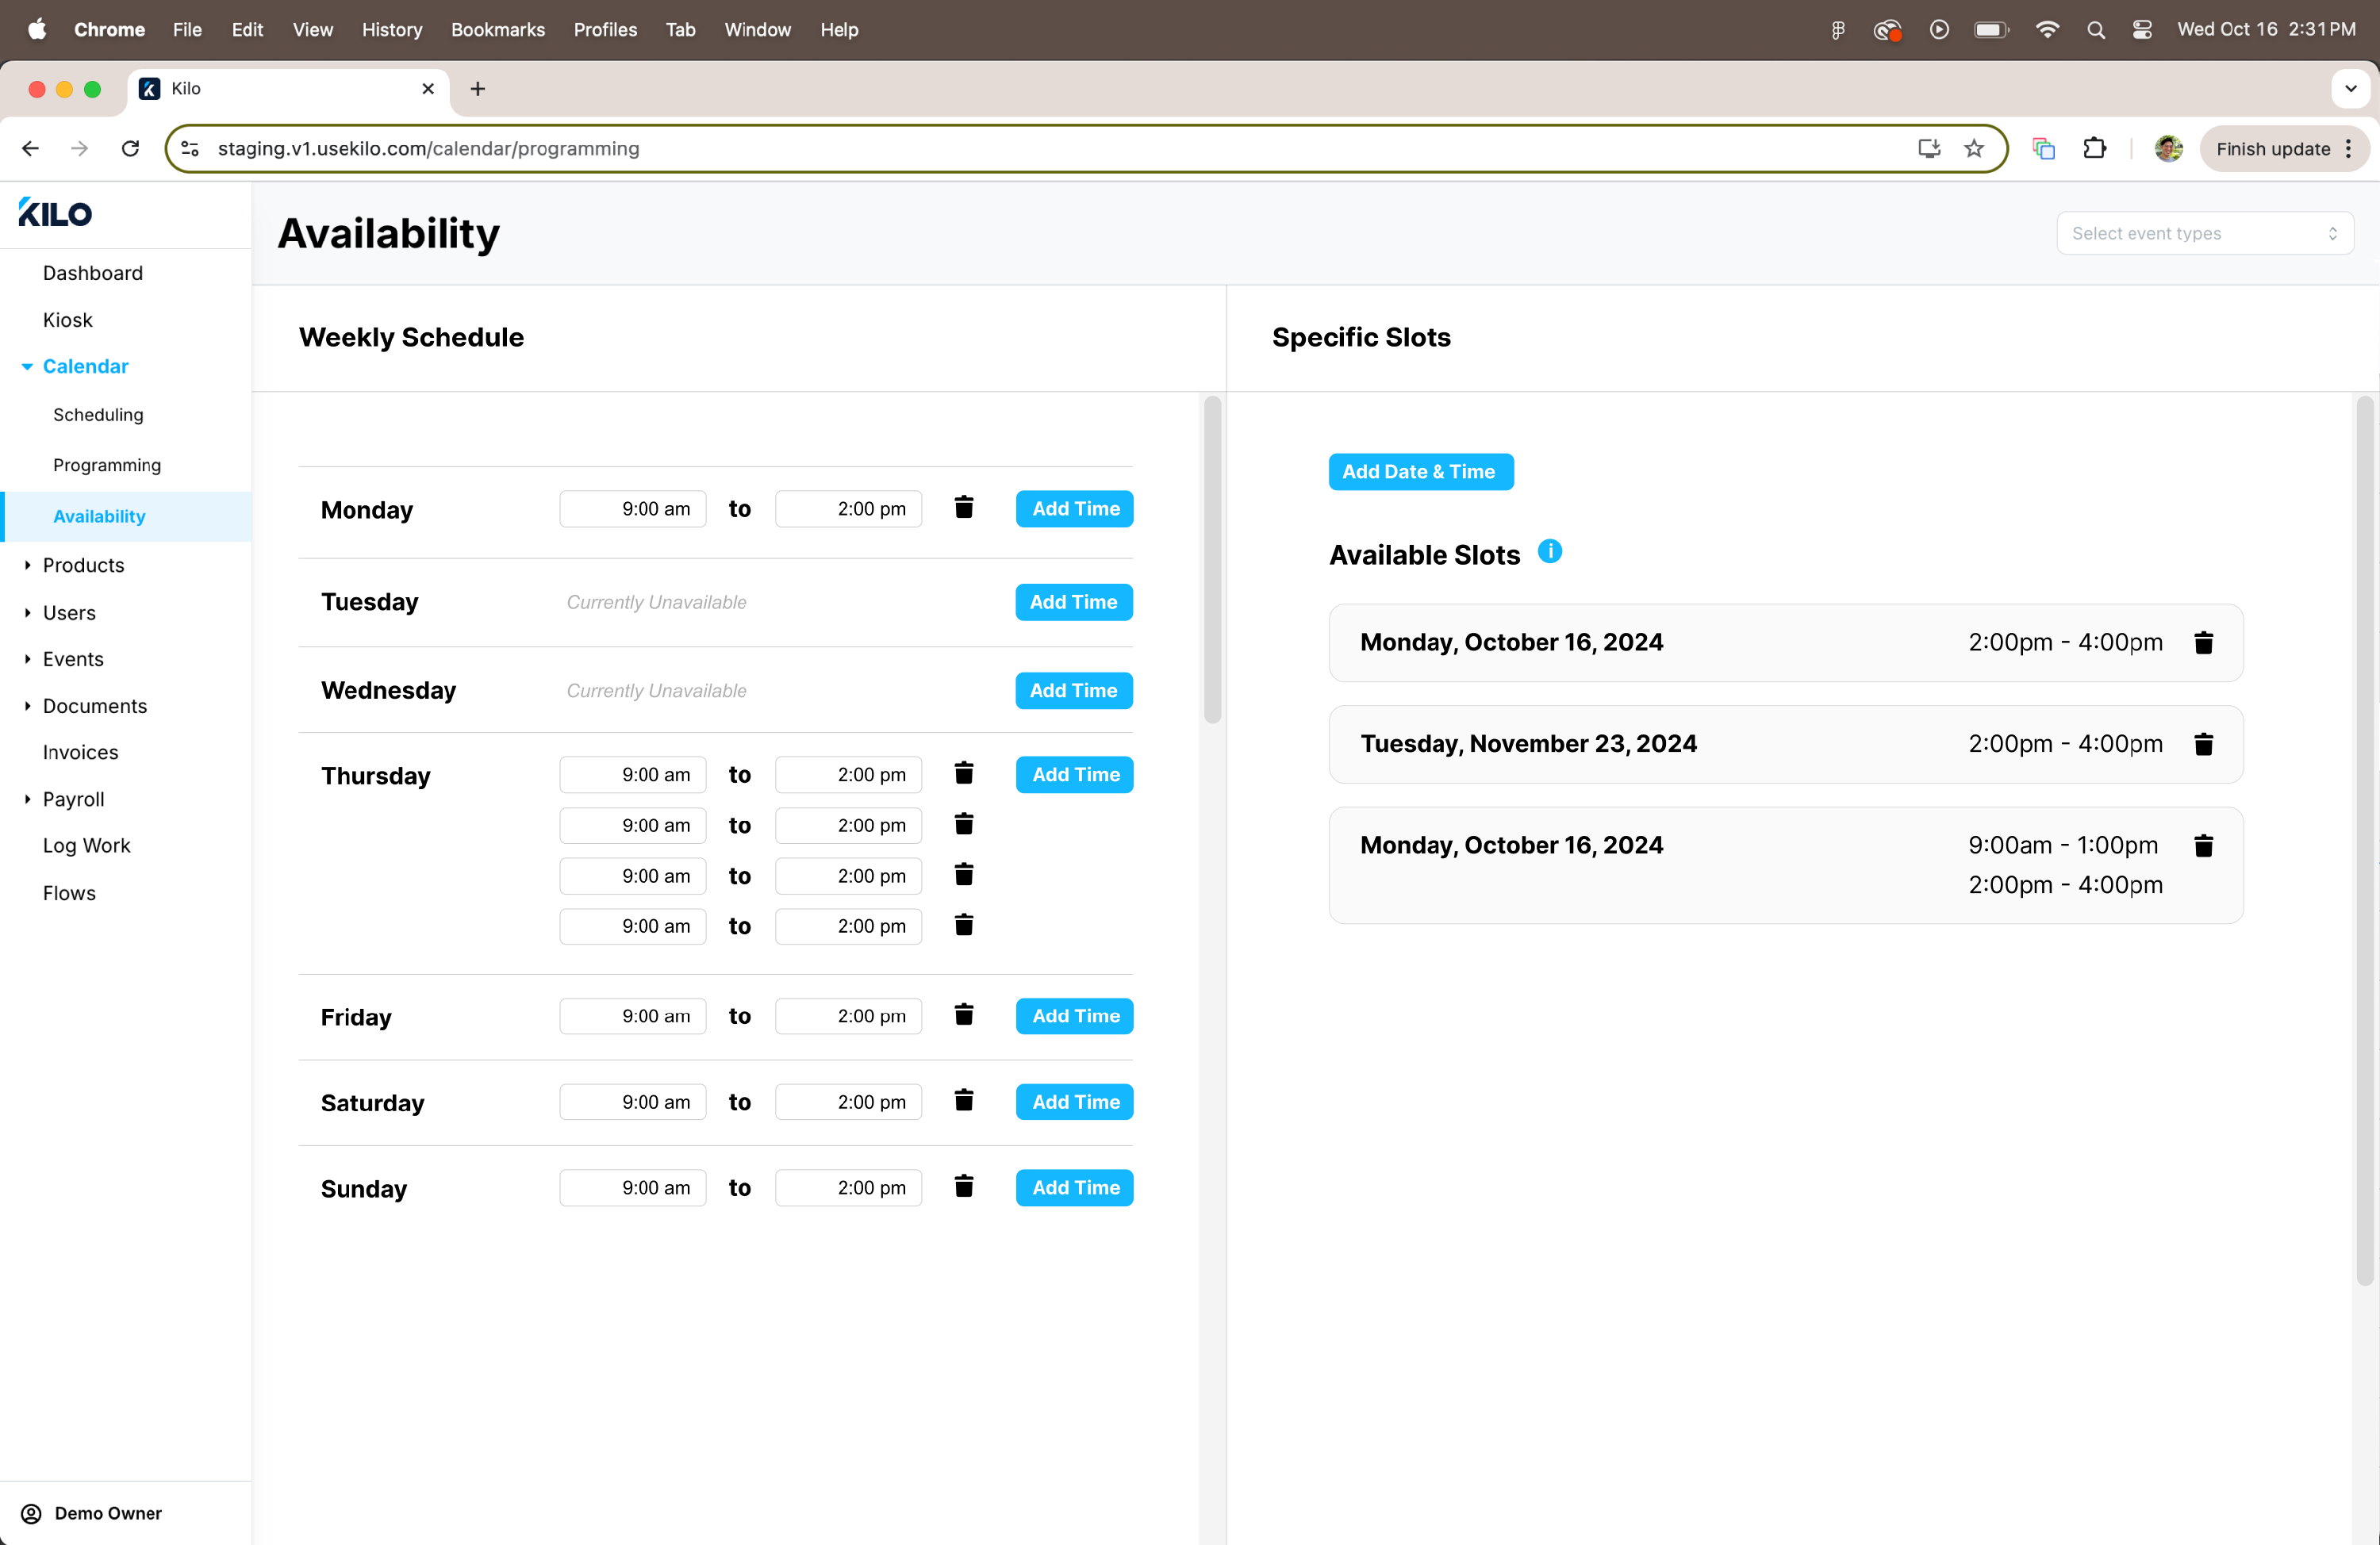Expand the Products sidebar section
Viewport: 2380px width, 1545px height.
pyautogui.click(x=27, y=565)
